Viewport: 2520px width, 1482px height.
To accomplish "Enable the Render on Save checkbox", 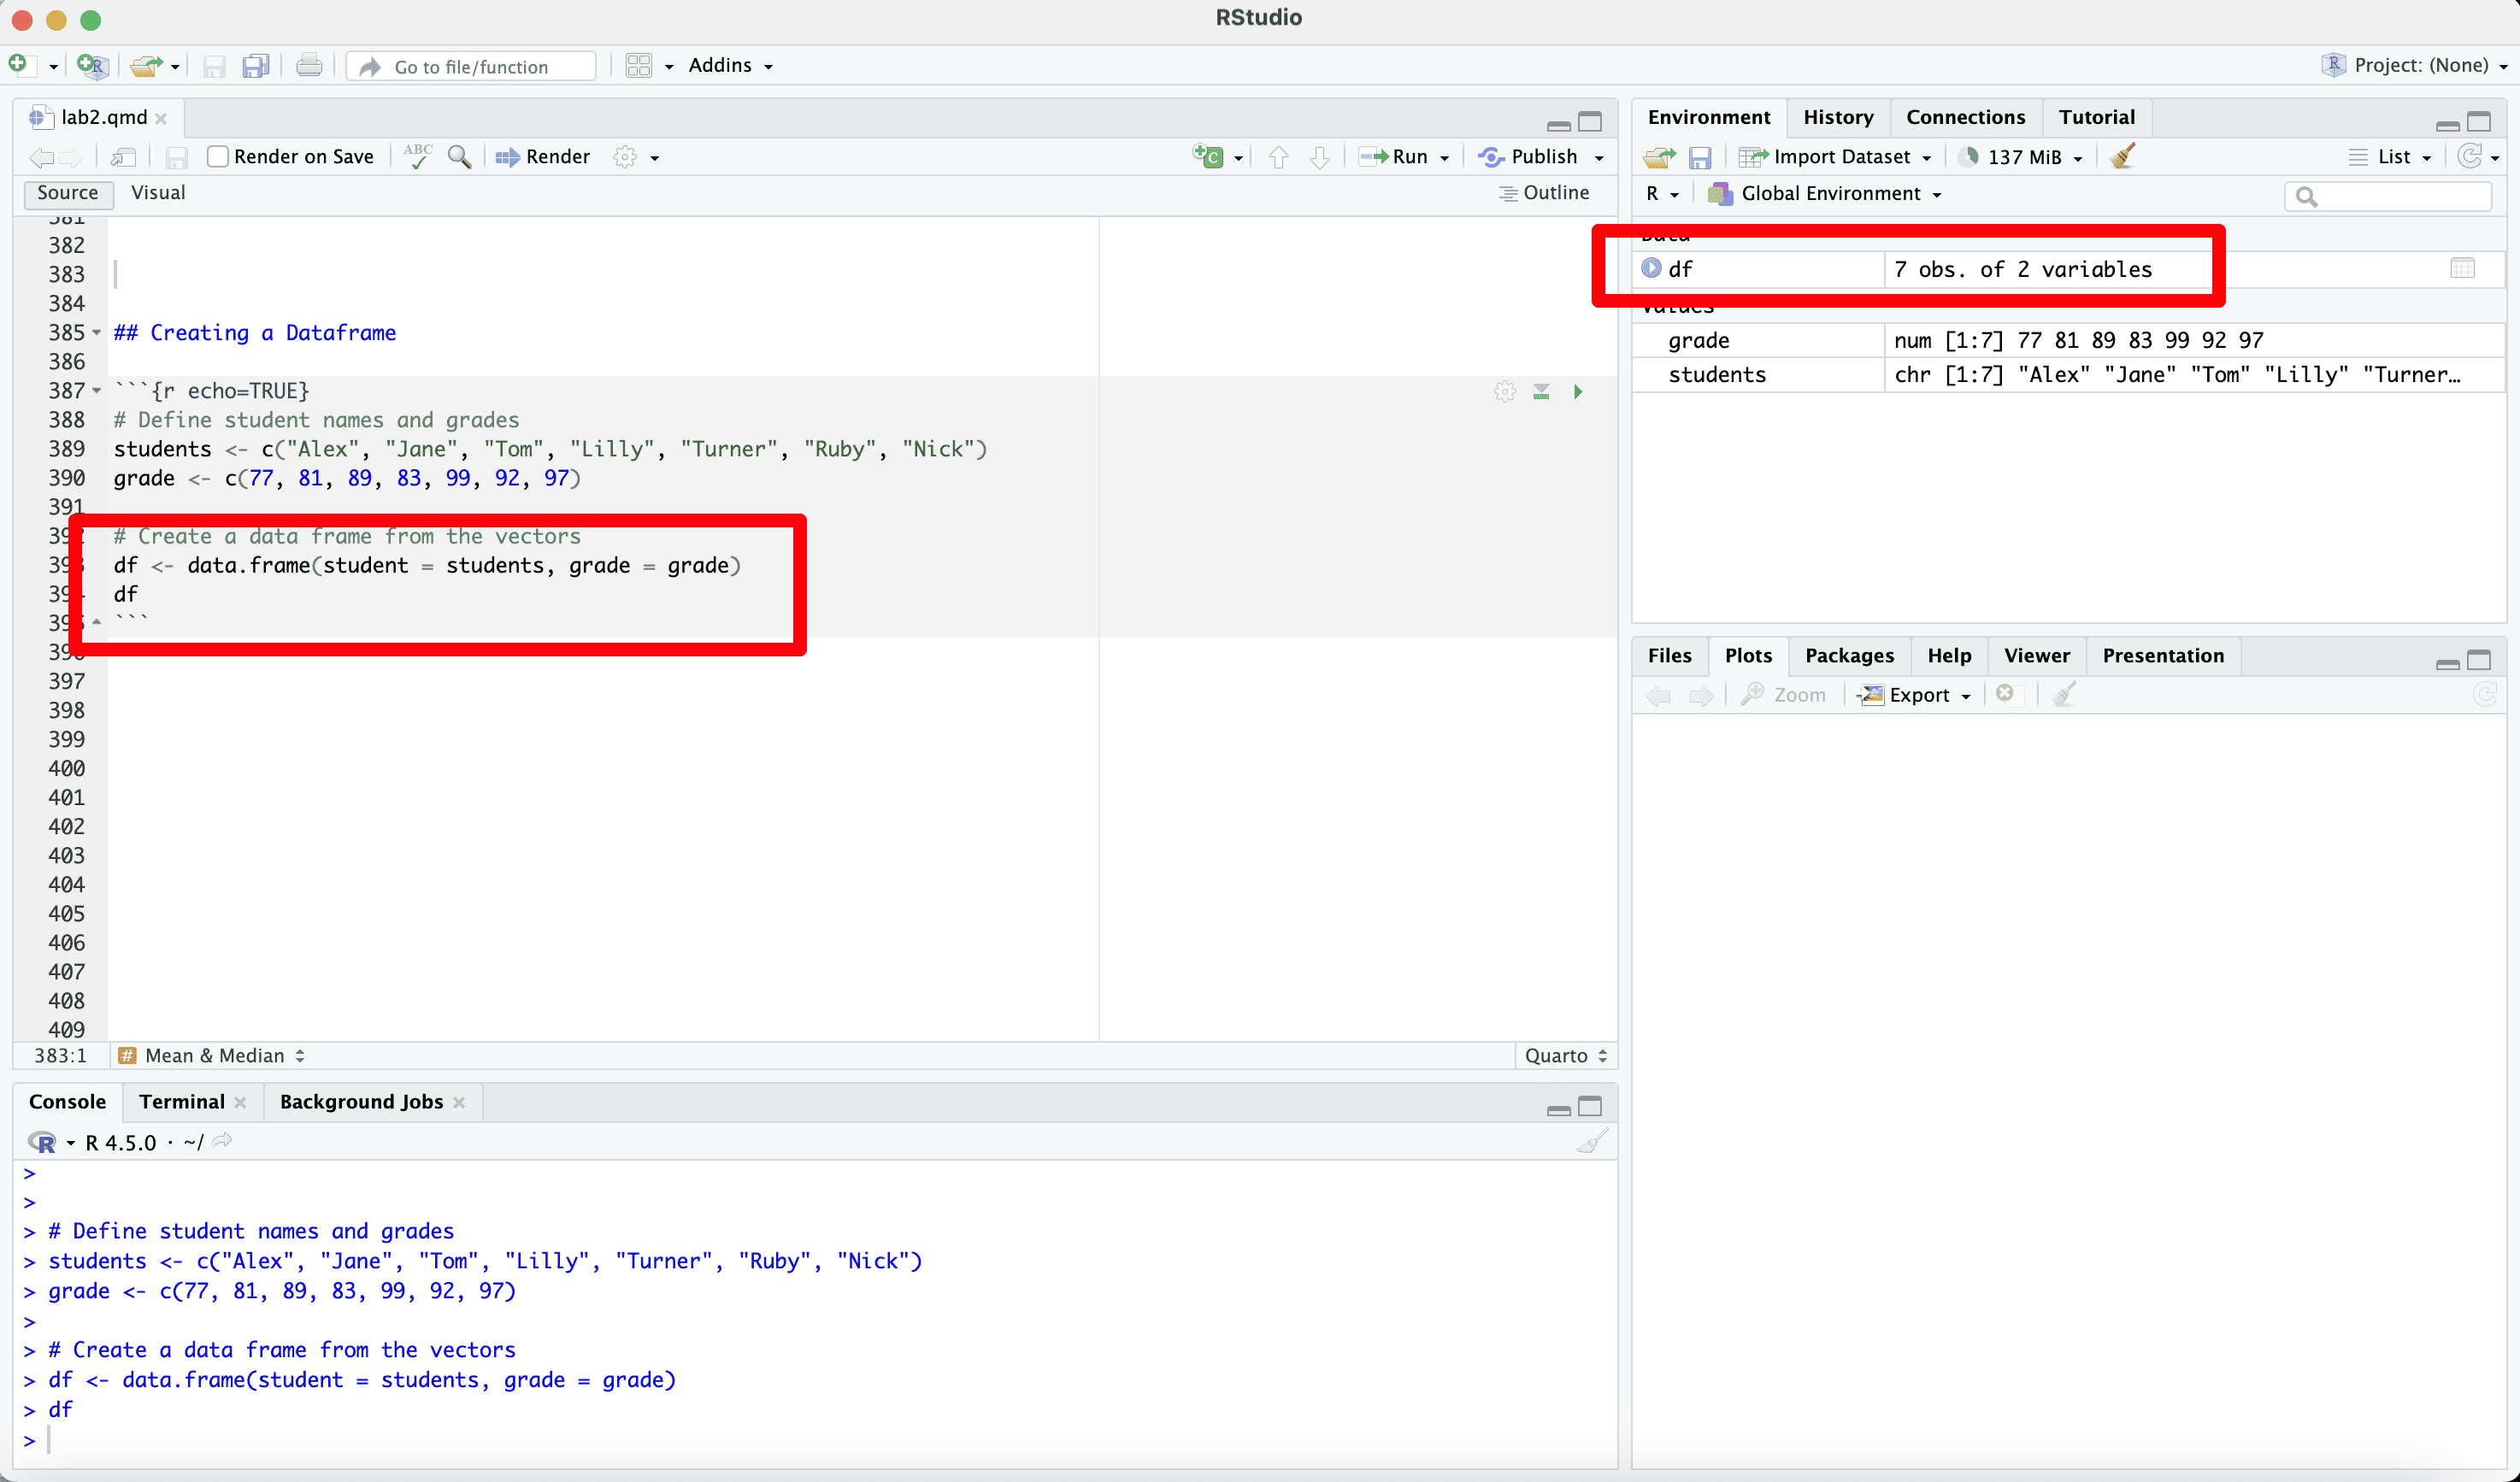I will (218, 157).
